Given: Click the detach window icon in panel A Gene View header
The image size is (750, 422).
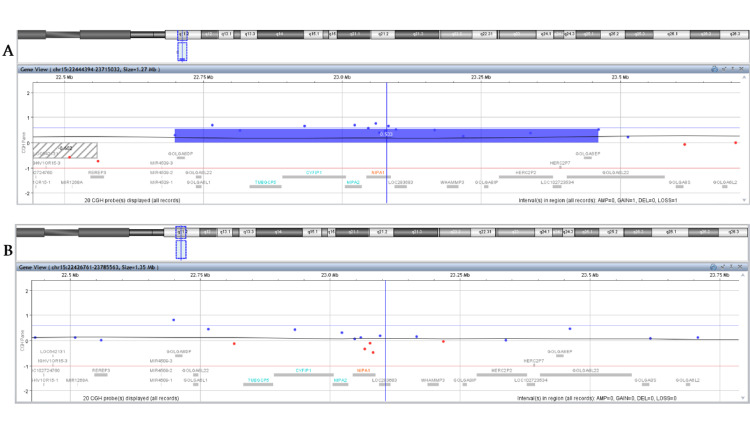Looking at the screenshot, I should pyautogui.click(x=724, y=69).
